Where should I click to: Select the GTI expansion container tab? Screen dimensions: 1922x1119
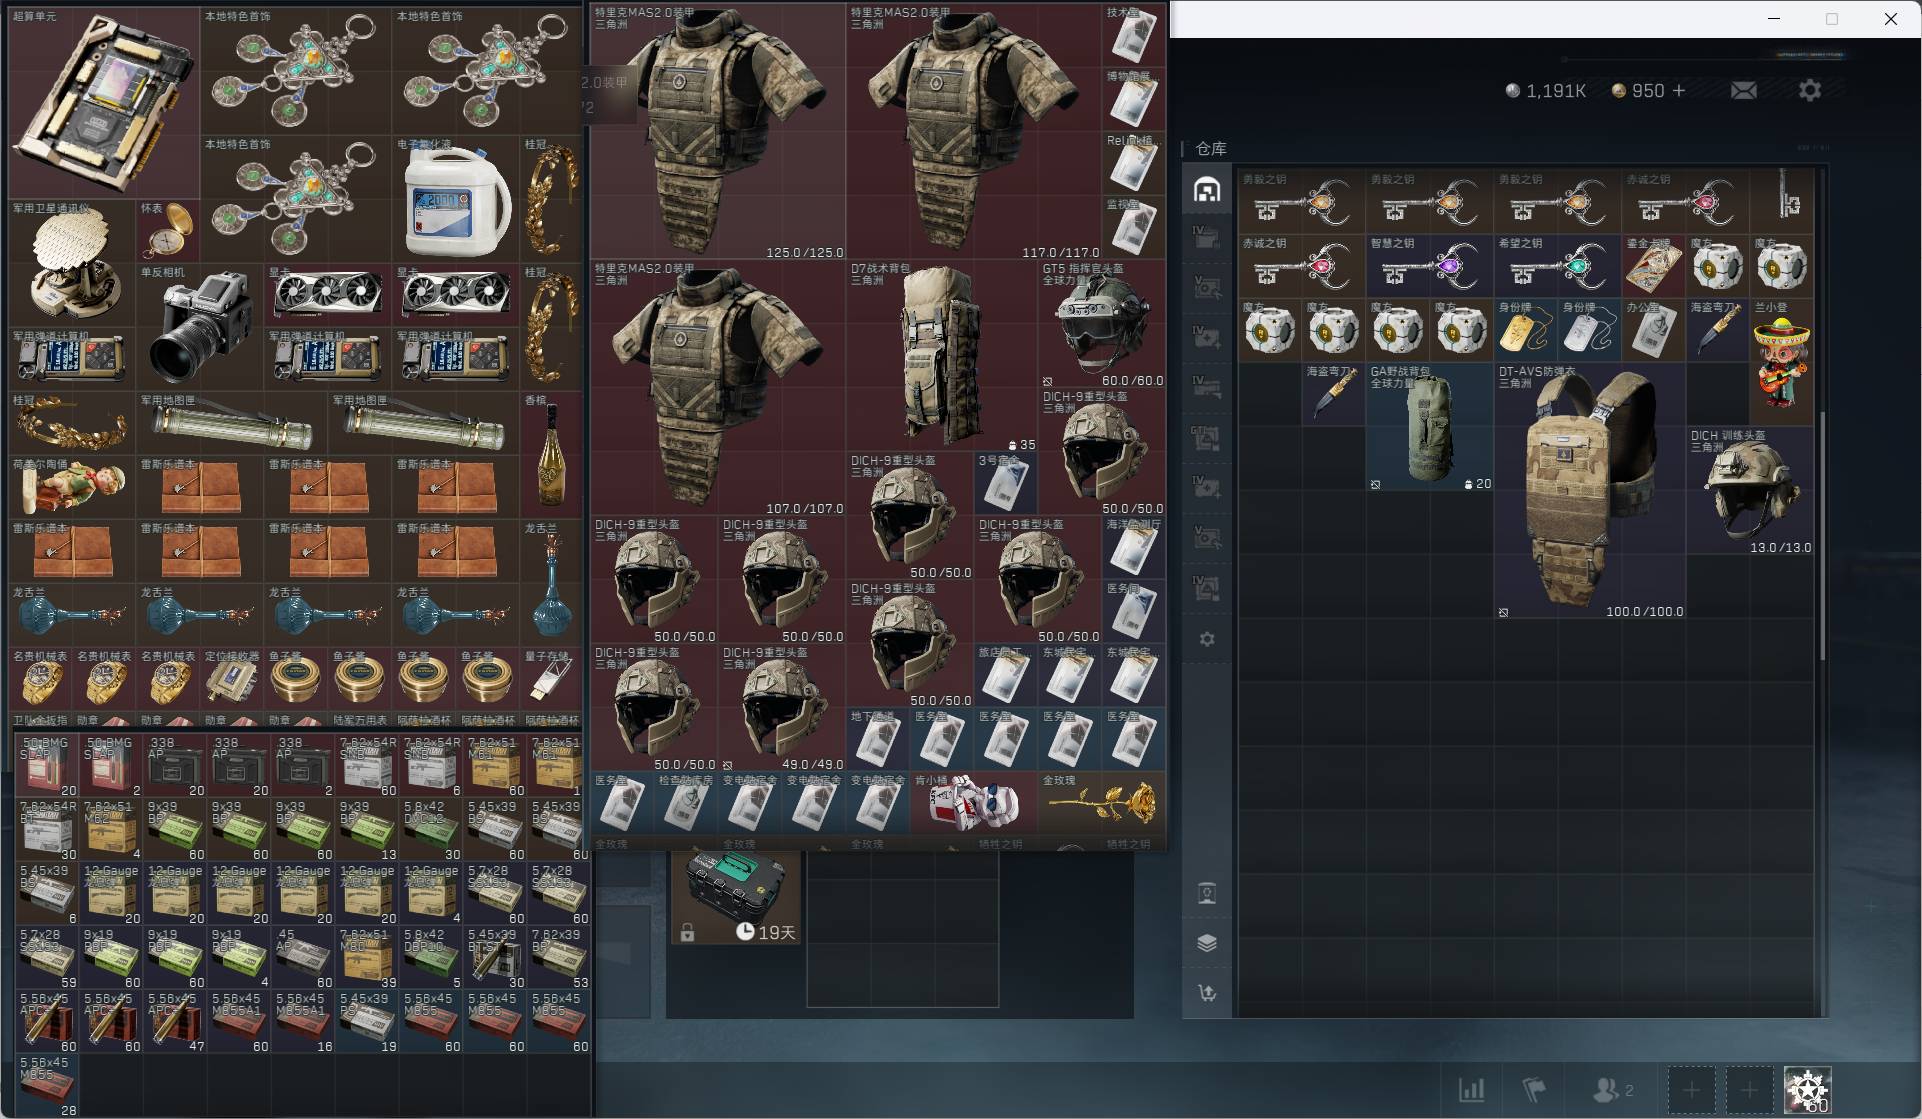click(1207, 437)
